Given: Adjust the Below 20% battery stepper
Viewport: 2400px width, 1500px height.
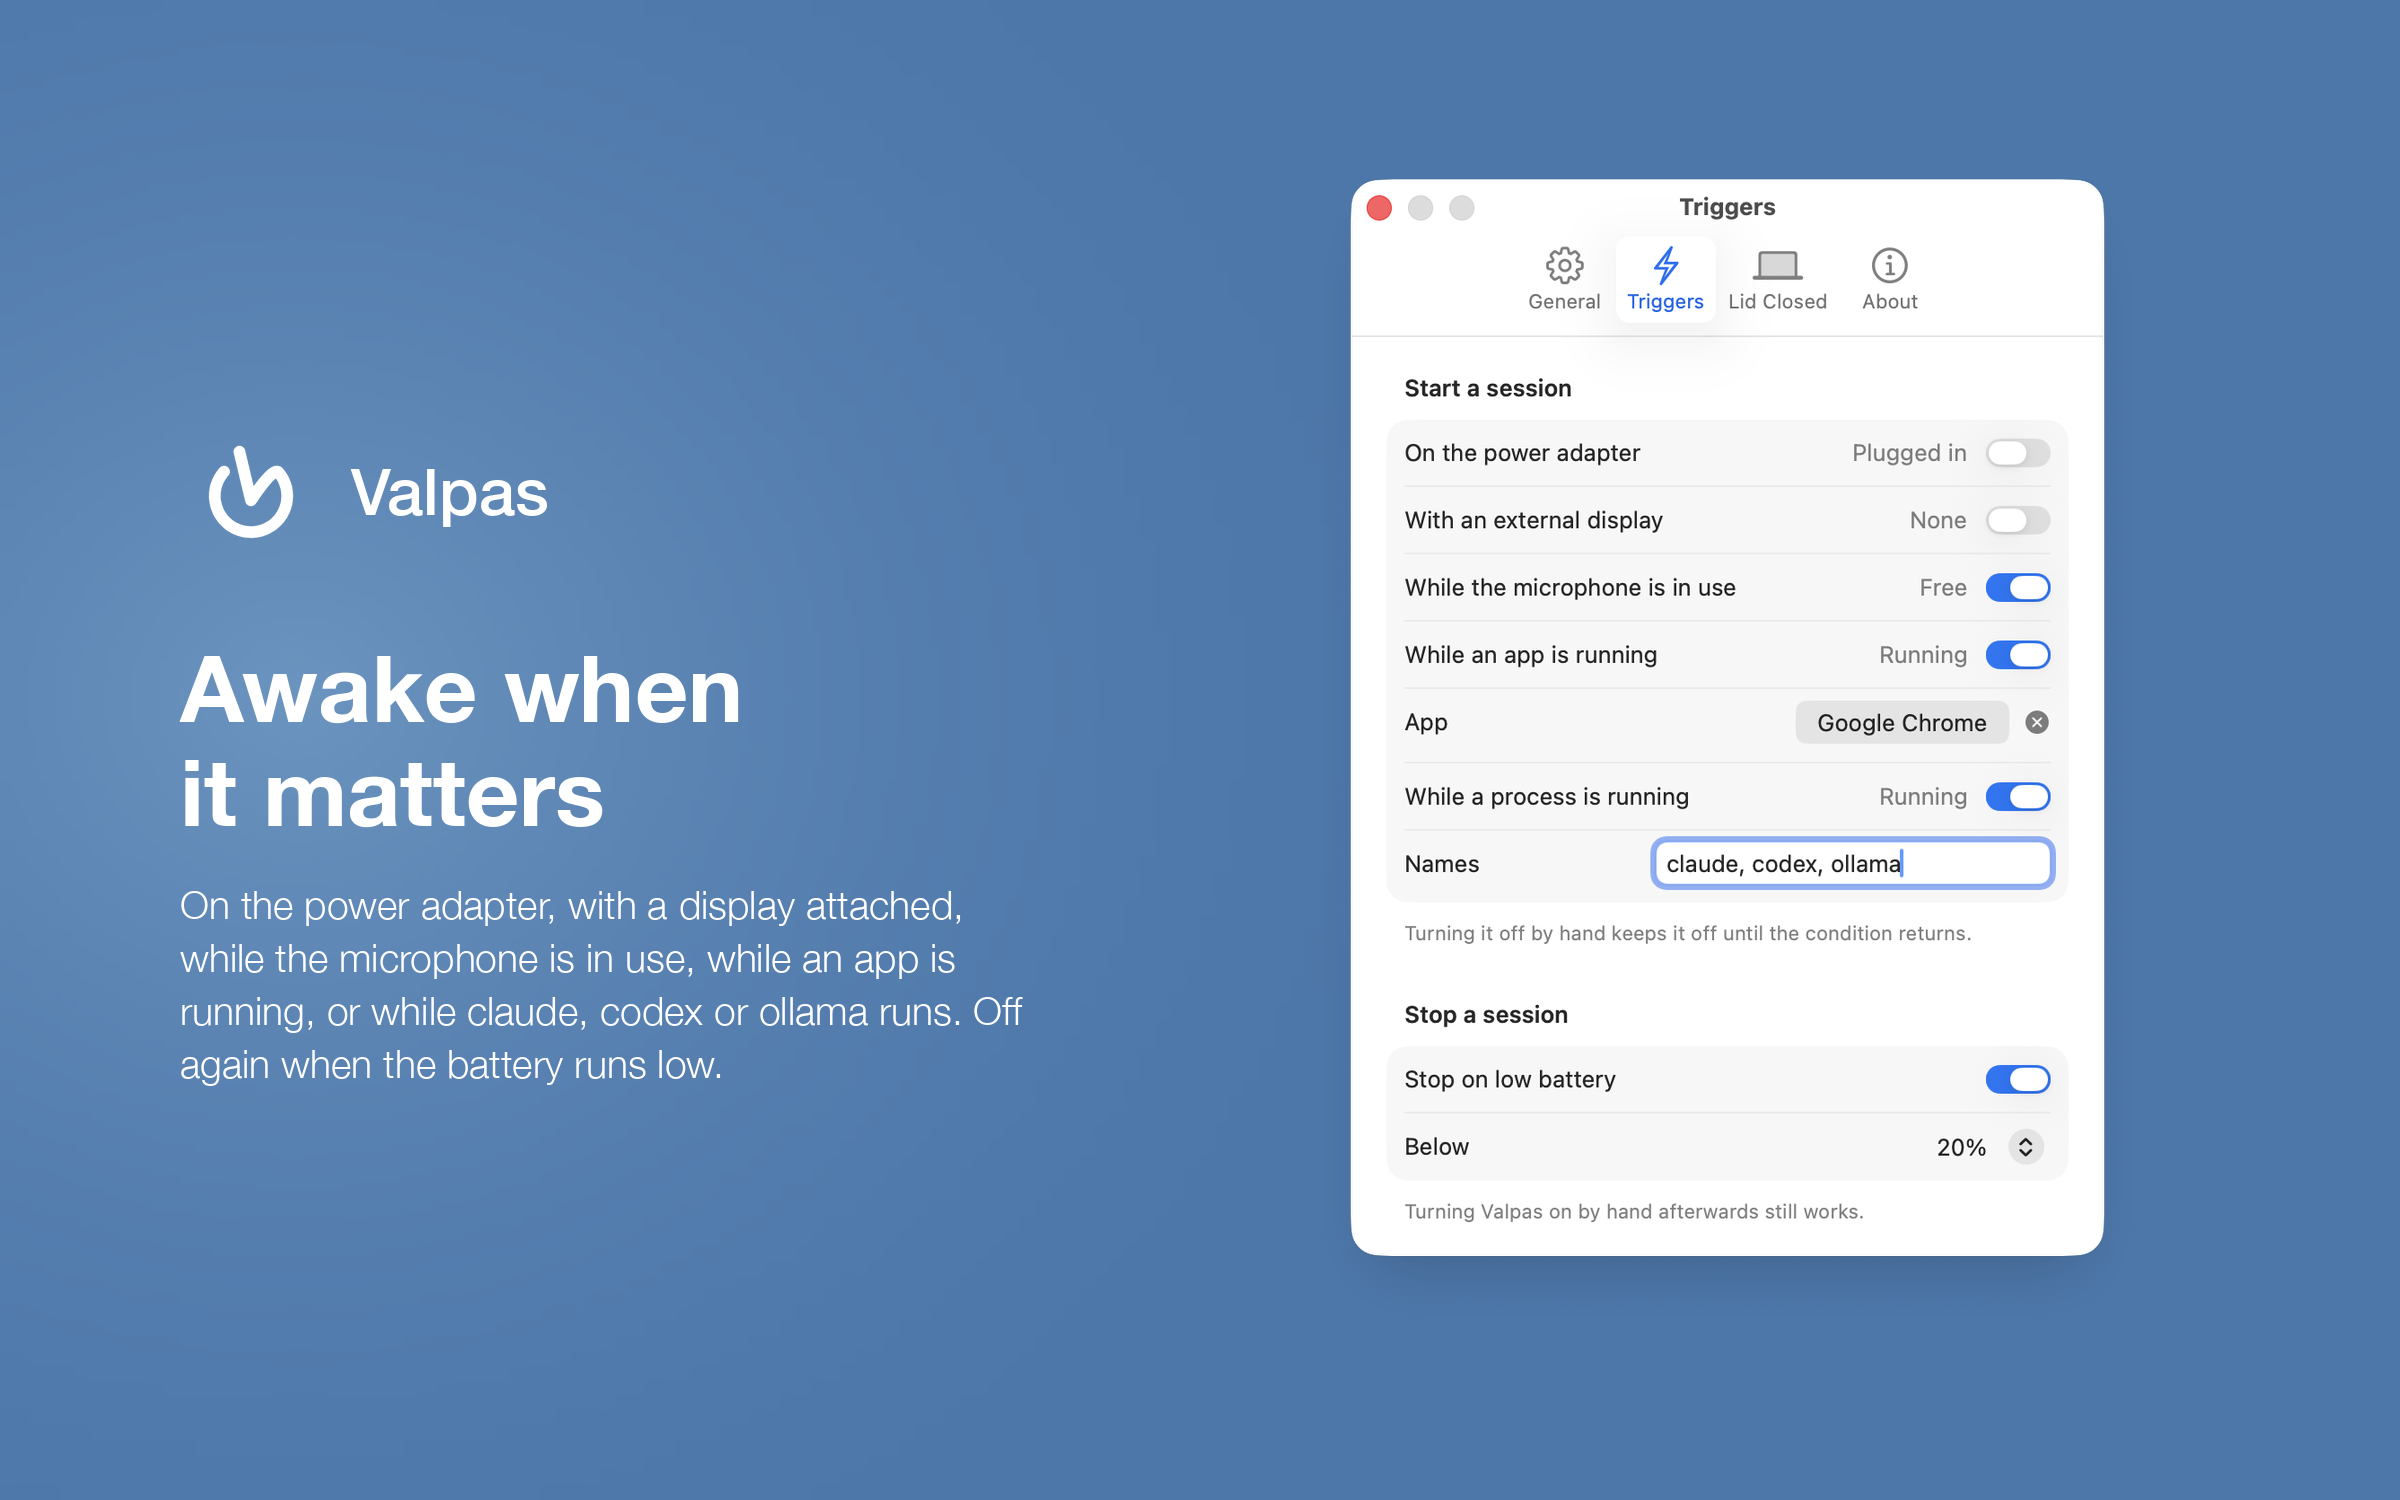Looking at the screenshot, I should pyautogui.click(x=2025, y=1147).
